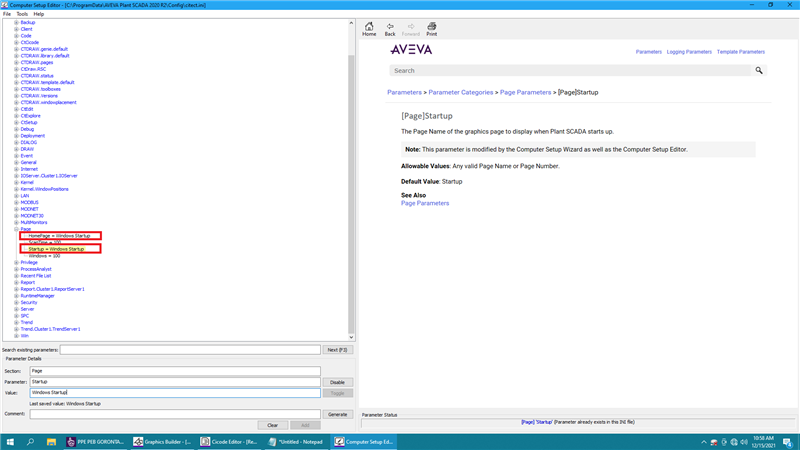800x450 pixels.
Task: Open the Tools menu
Action: pos(22,14)
